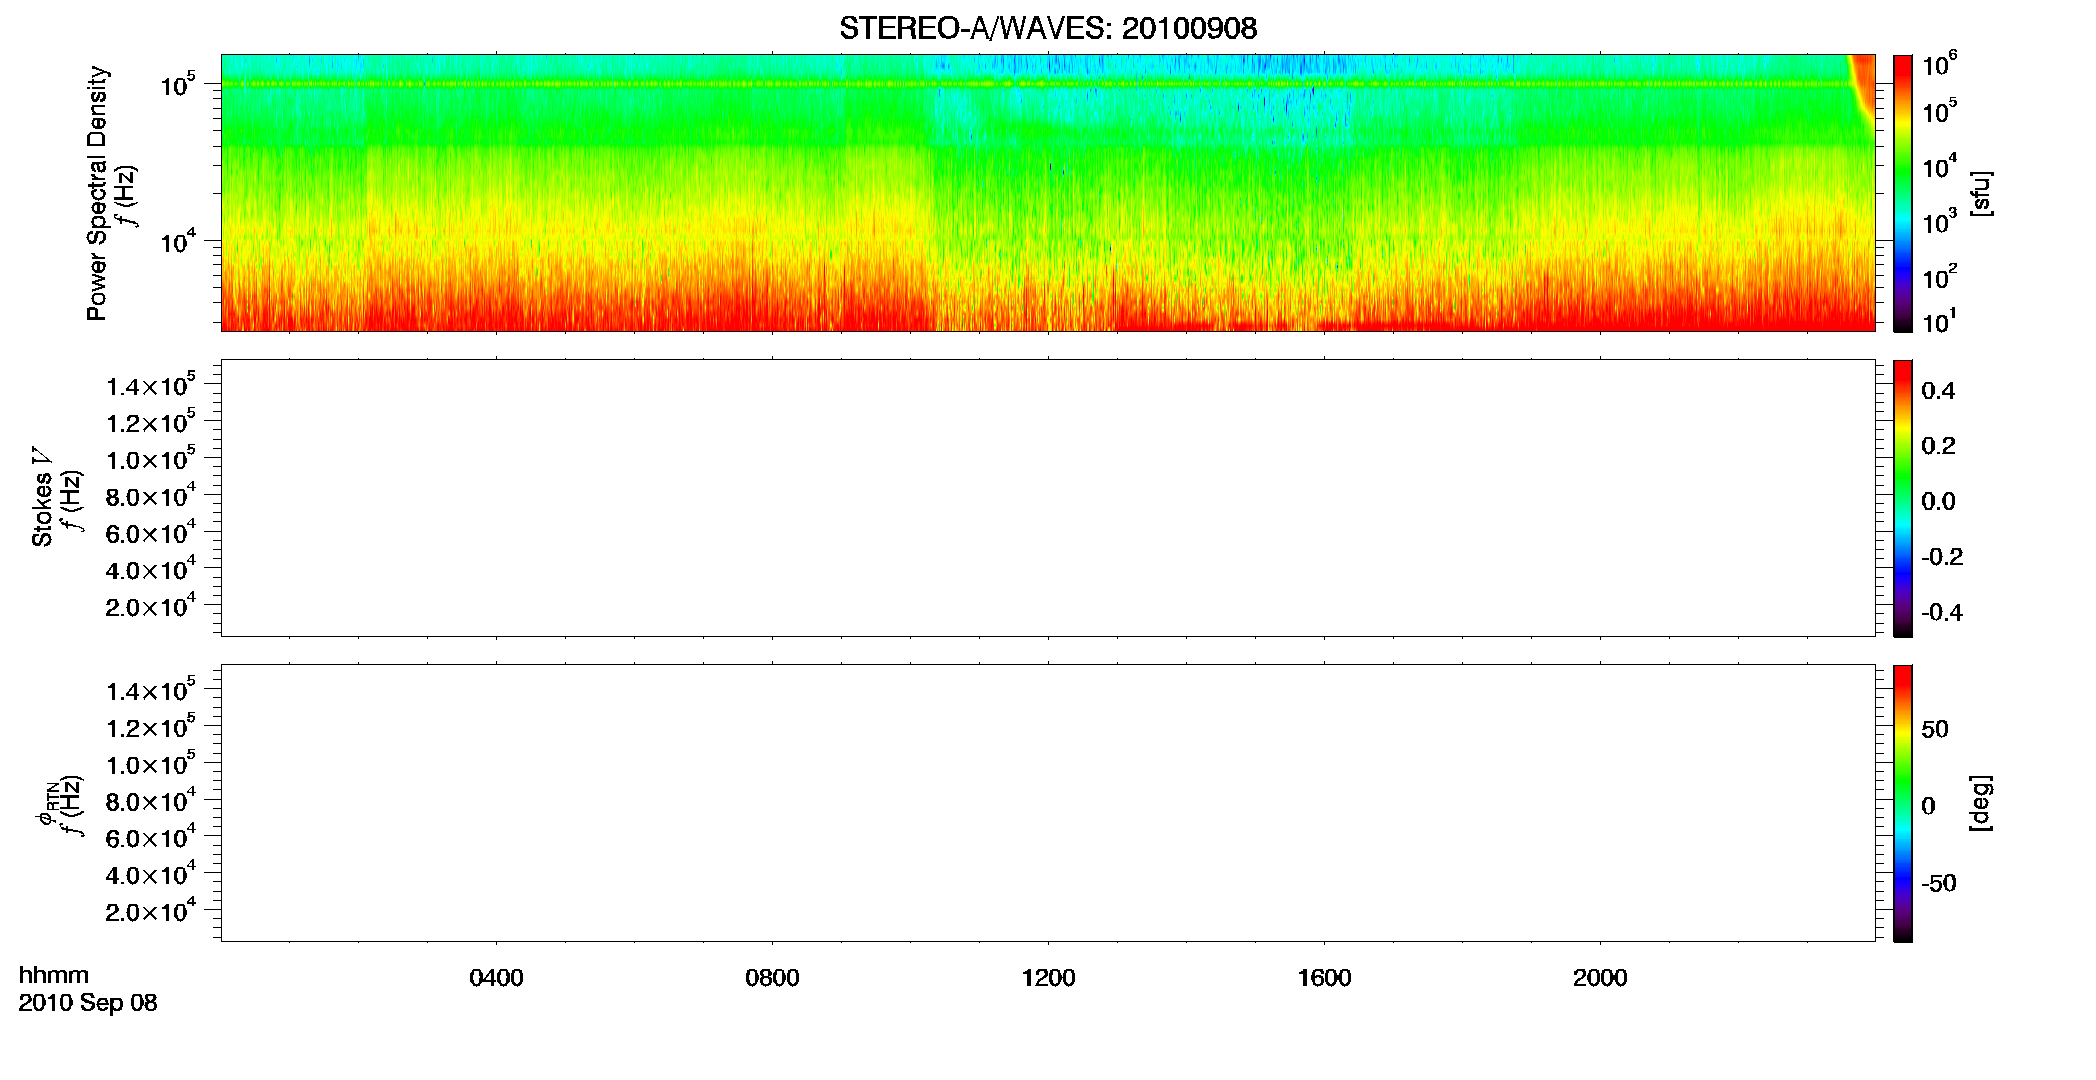Click the 2010 Sep 08 date label
Screen dimensions: 2096x1080
tap(88, 1003)
